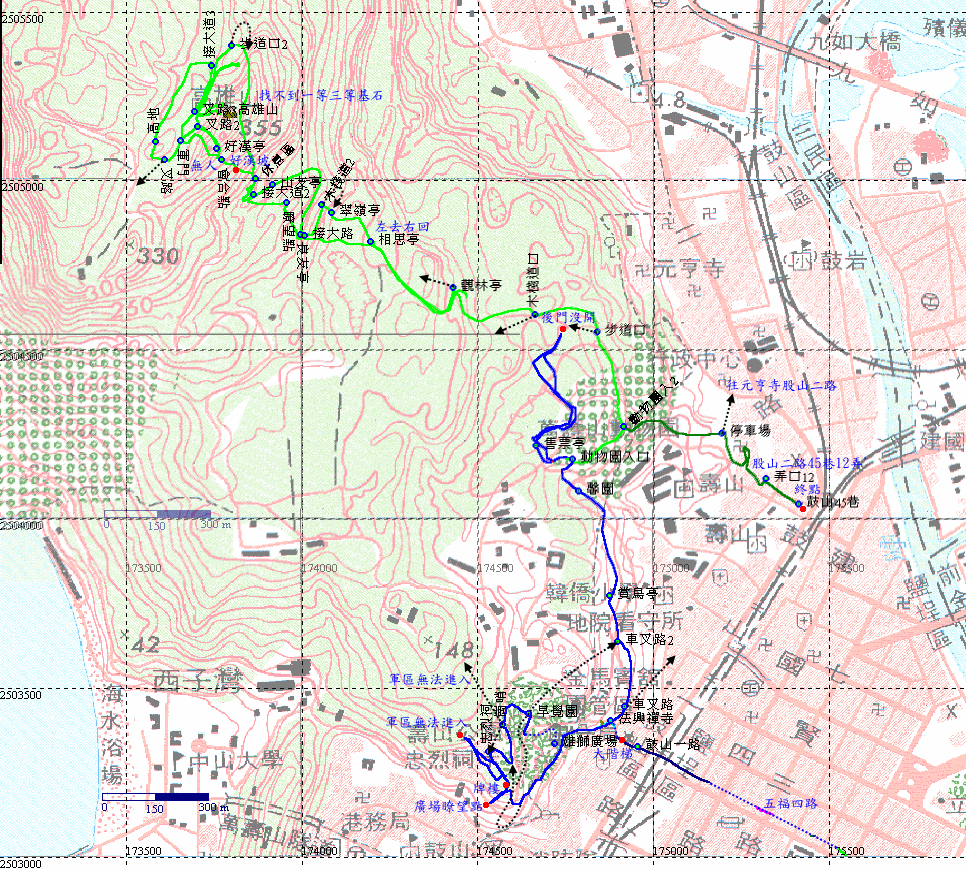
Task: Click the 停車場 parking waypoint
Action: [722, 433]
